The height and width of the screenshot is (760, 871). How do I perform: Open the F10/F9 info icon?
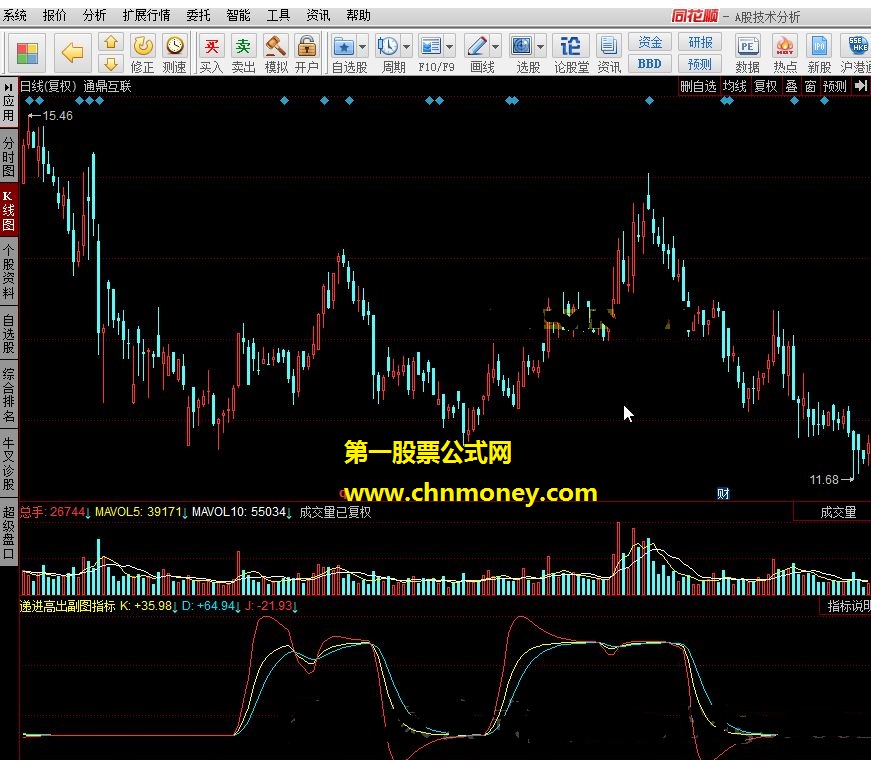431,46
